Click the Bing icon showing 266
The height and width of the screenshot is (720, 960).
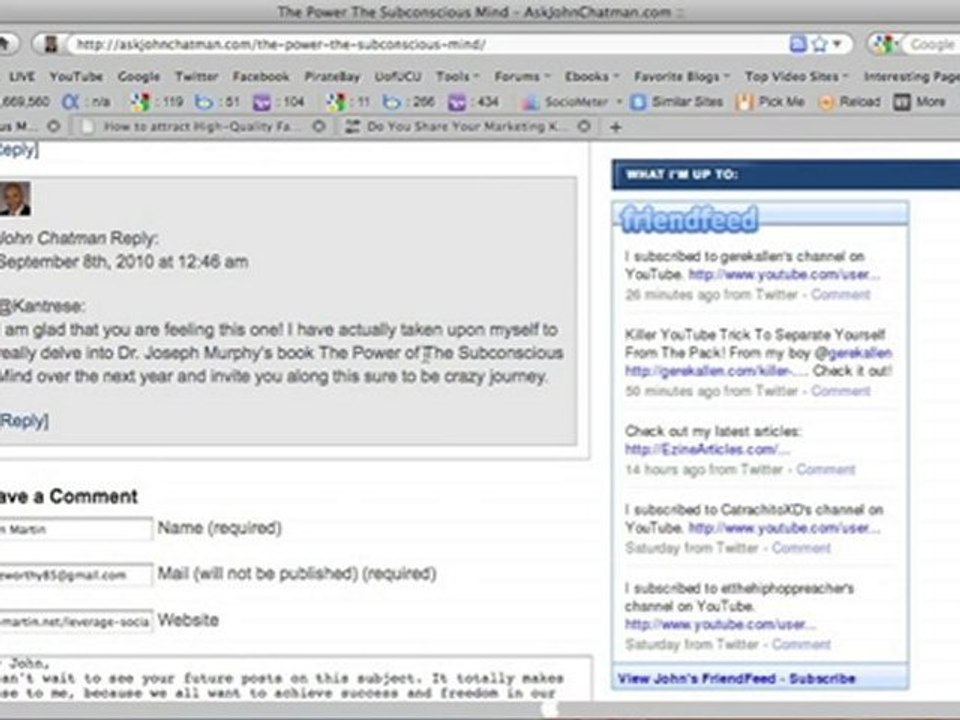point(391,102)
